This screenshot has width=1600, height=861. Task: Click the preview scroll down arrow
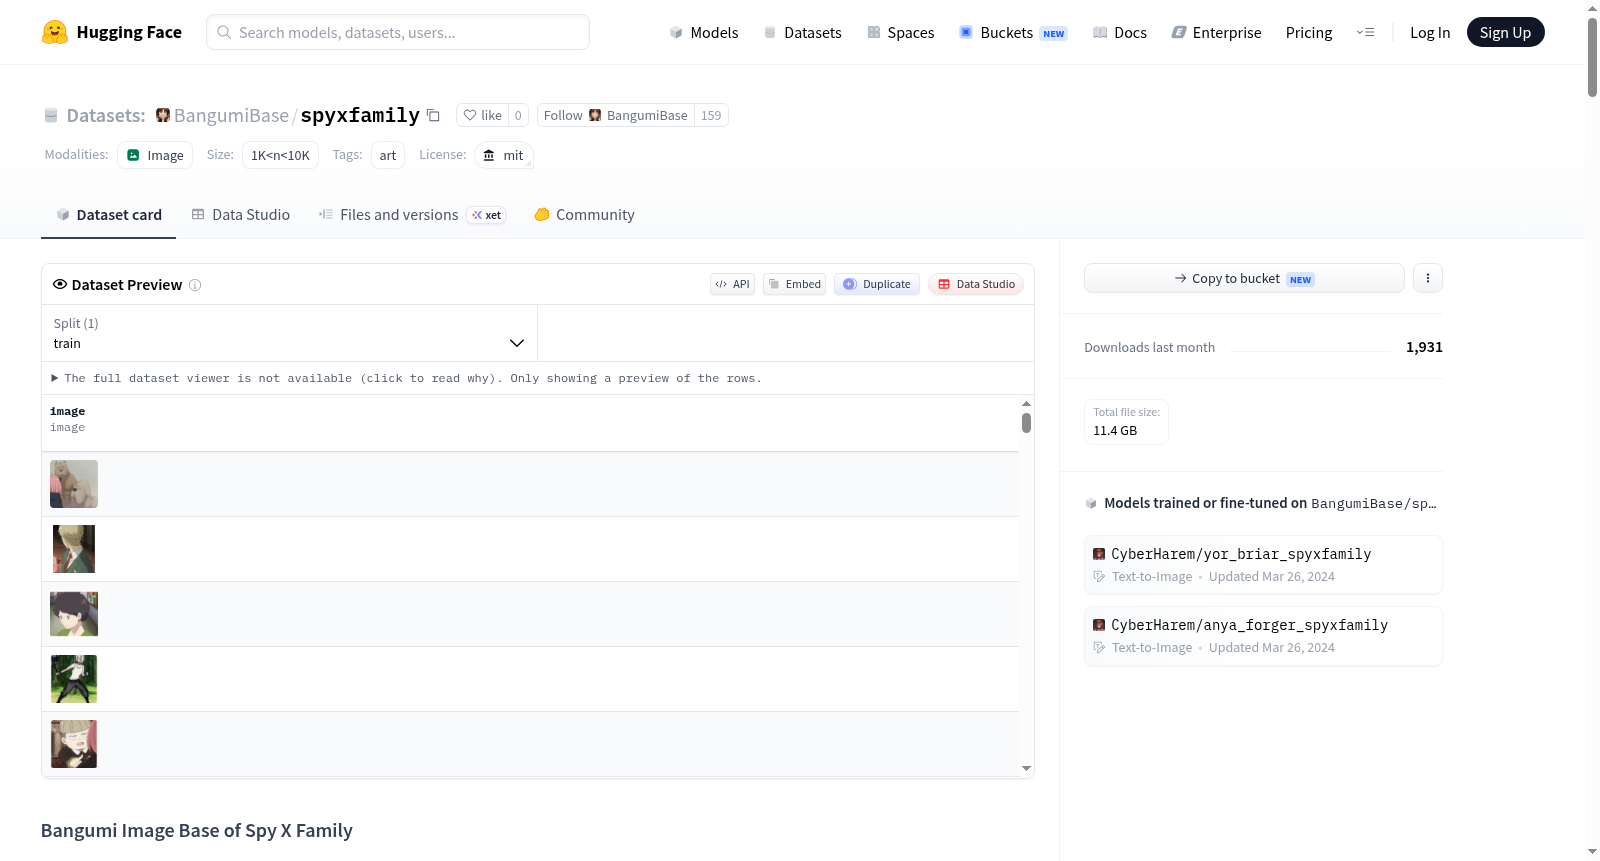point(1026,769)
